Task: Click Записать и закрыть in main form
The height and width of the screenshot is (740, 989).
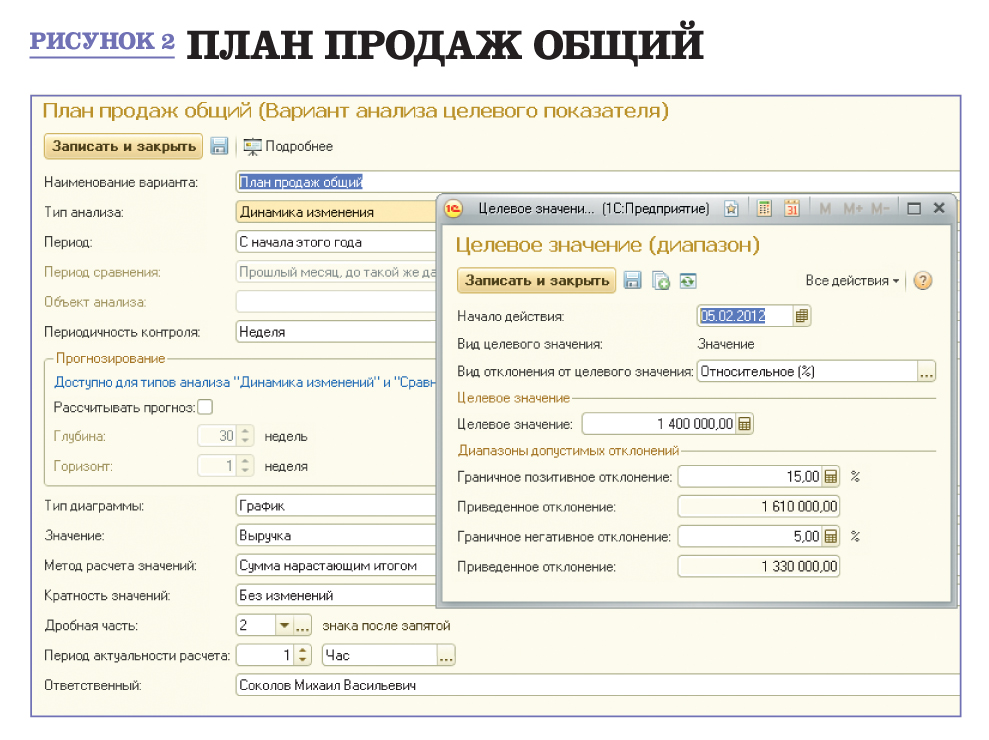Action: 124,146
